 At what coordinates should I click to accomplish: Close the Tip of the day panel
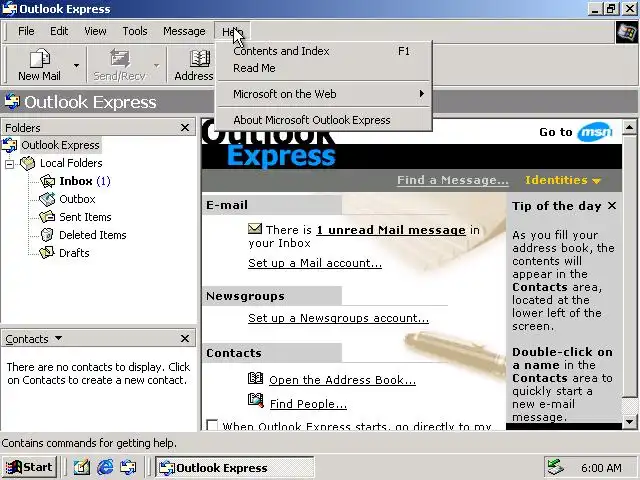pyautogui.click(x=612, y=206)
